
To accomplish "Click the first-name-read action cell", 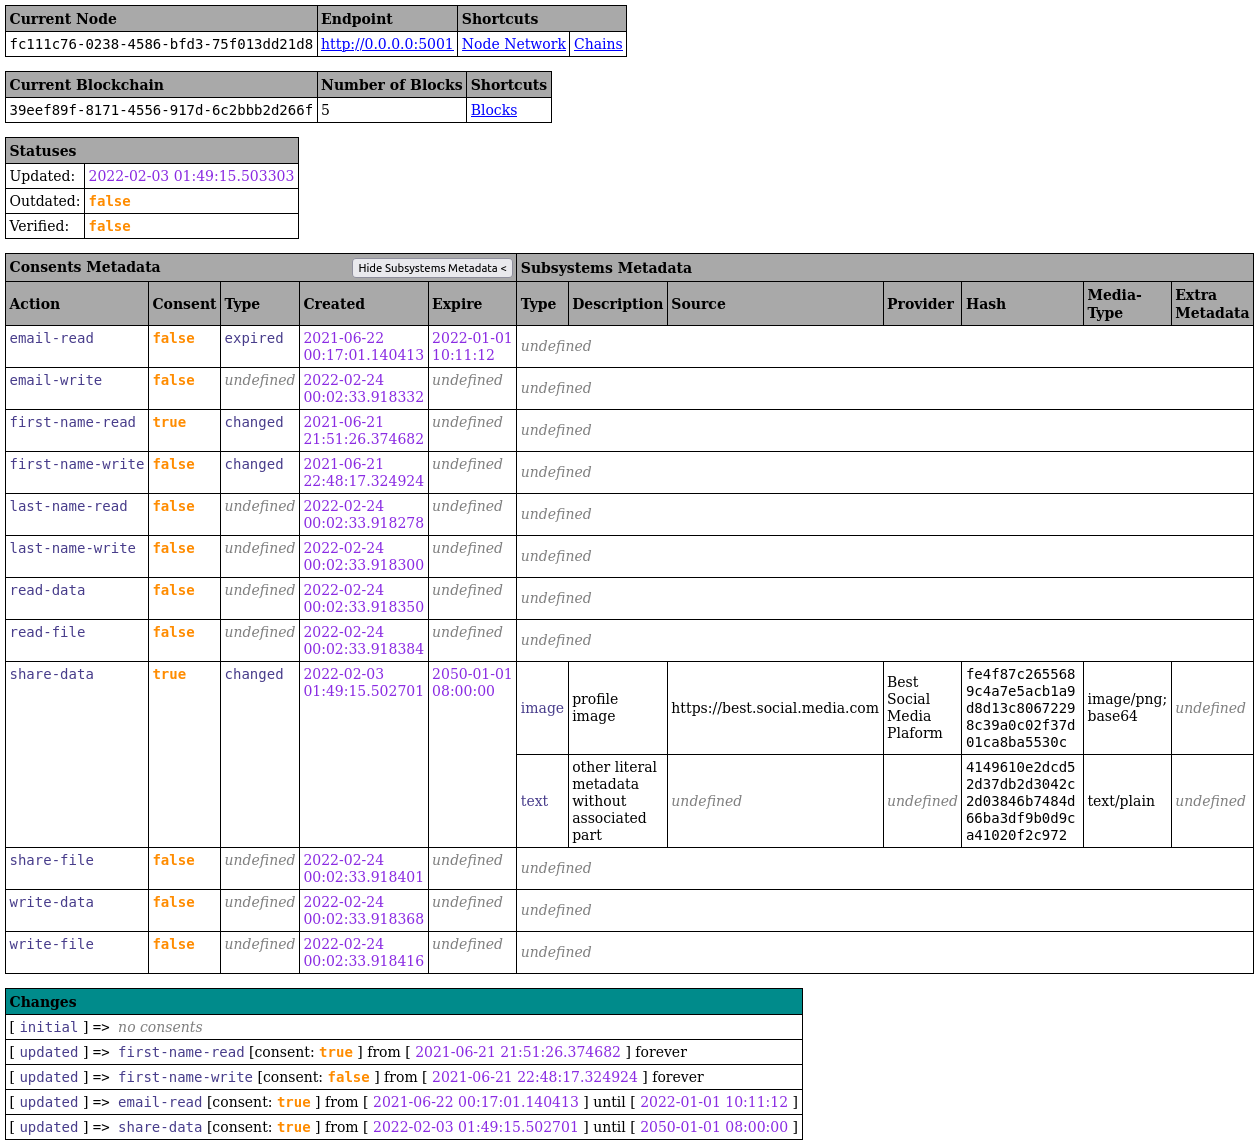I will pyautogui.click(x=77, y=431).
